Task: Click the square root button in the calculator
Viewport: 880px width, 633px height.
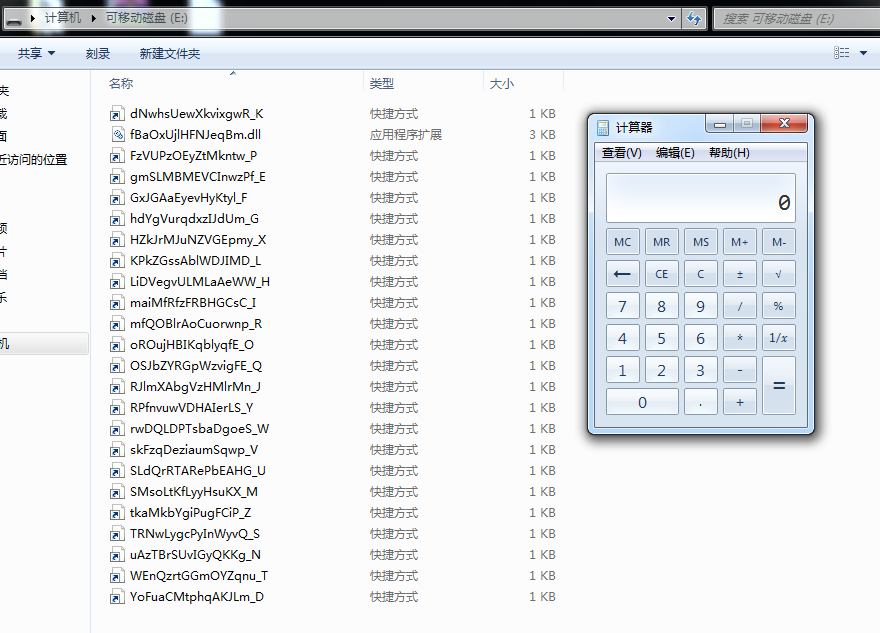Action: [778, 274]
